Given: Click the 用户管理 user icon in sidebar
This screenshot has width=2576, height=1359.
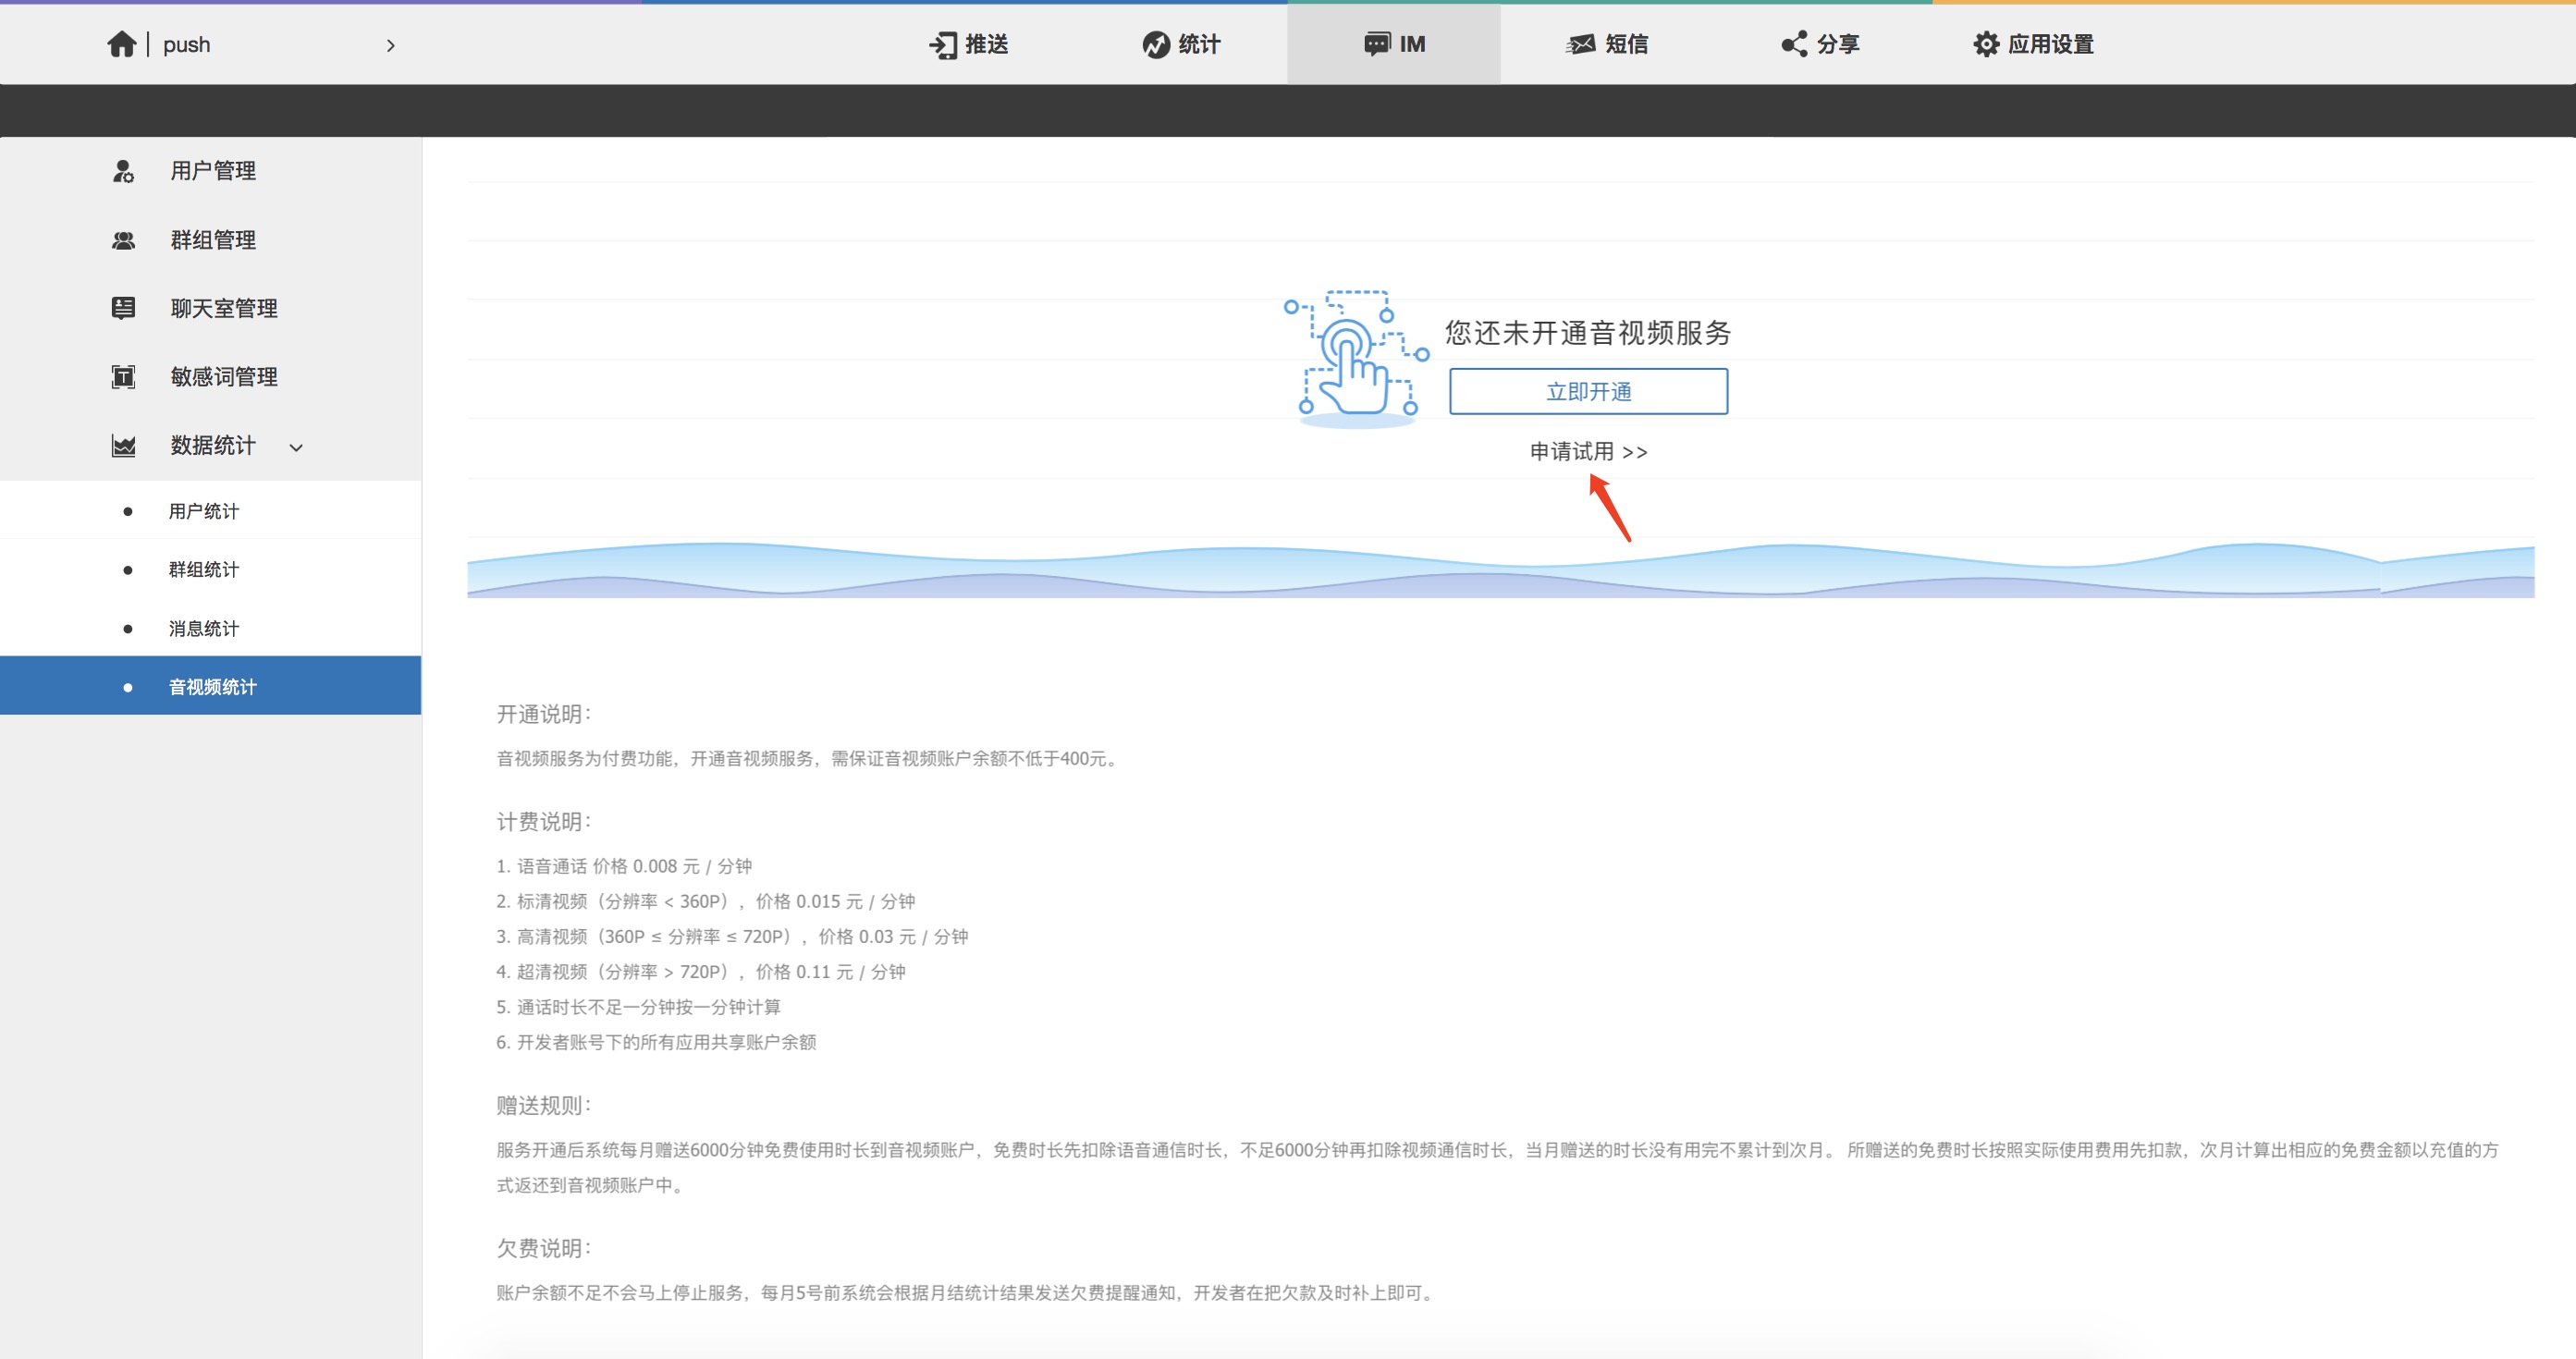Looking at the screenshot, I should pyautogui.click(x=123, y=171).
